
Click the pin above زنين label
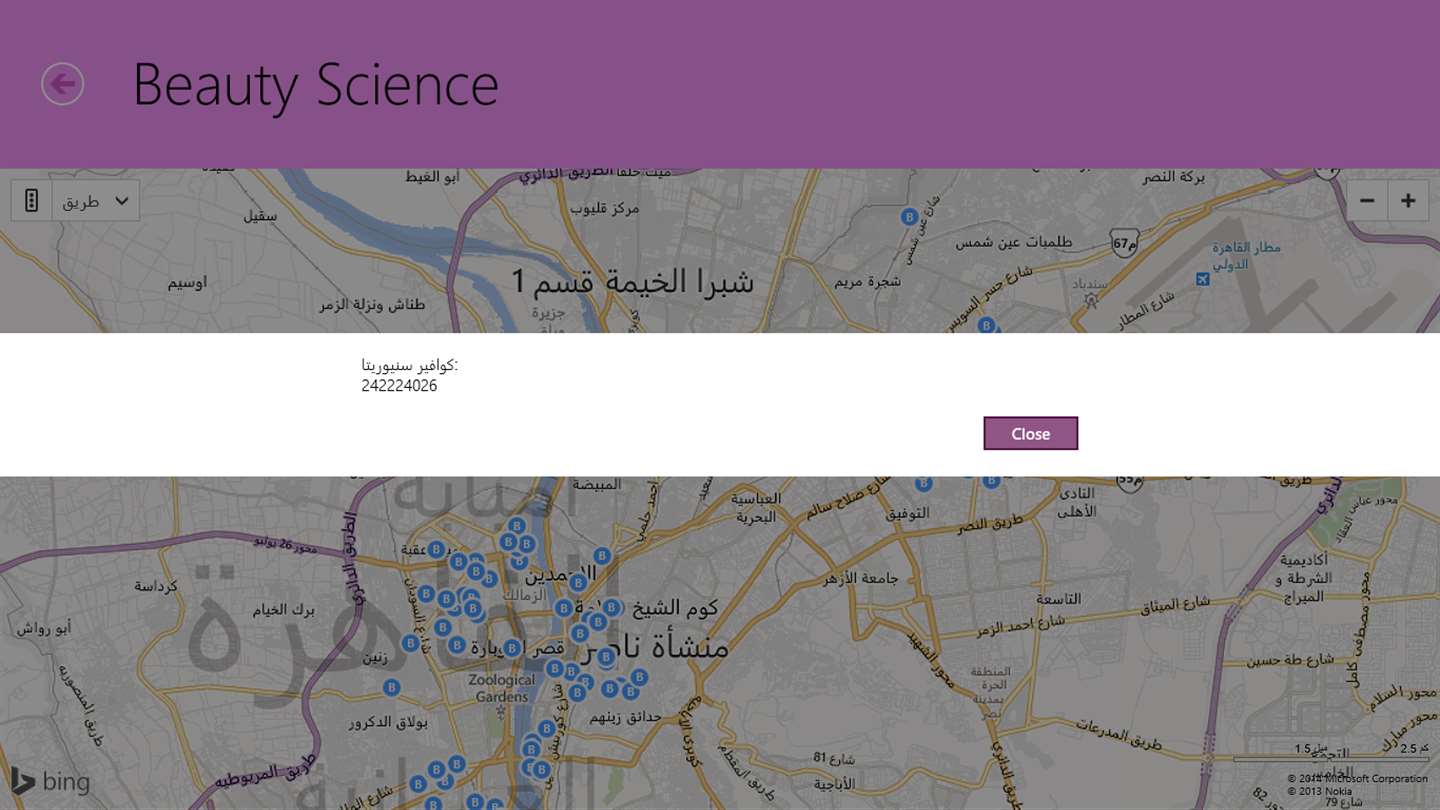(410, 643)
